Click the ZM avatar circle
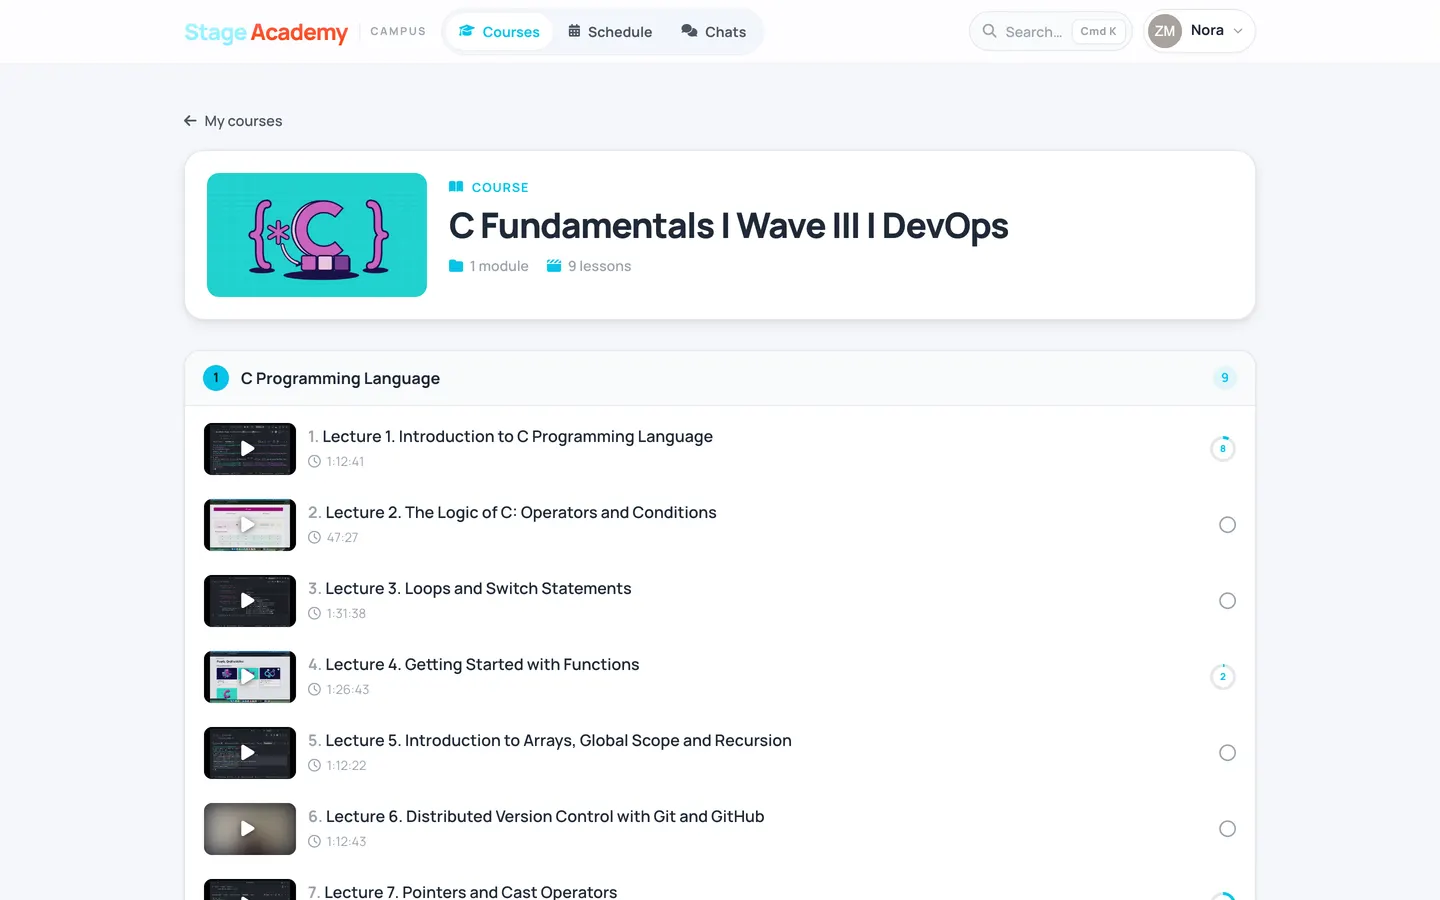This screenshot has width=1440, height=900. click(x=1165, y=31)
